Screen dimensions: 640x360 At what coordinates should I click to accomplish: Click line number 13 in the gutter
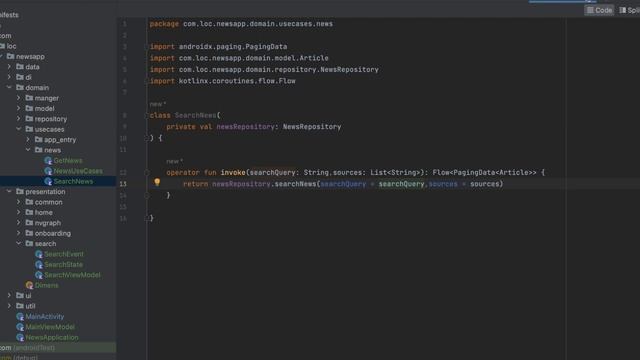tap(123, 184)
